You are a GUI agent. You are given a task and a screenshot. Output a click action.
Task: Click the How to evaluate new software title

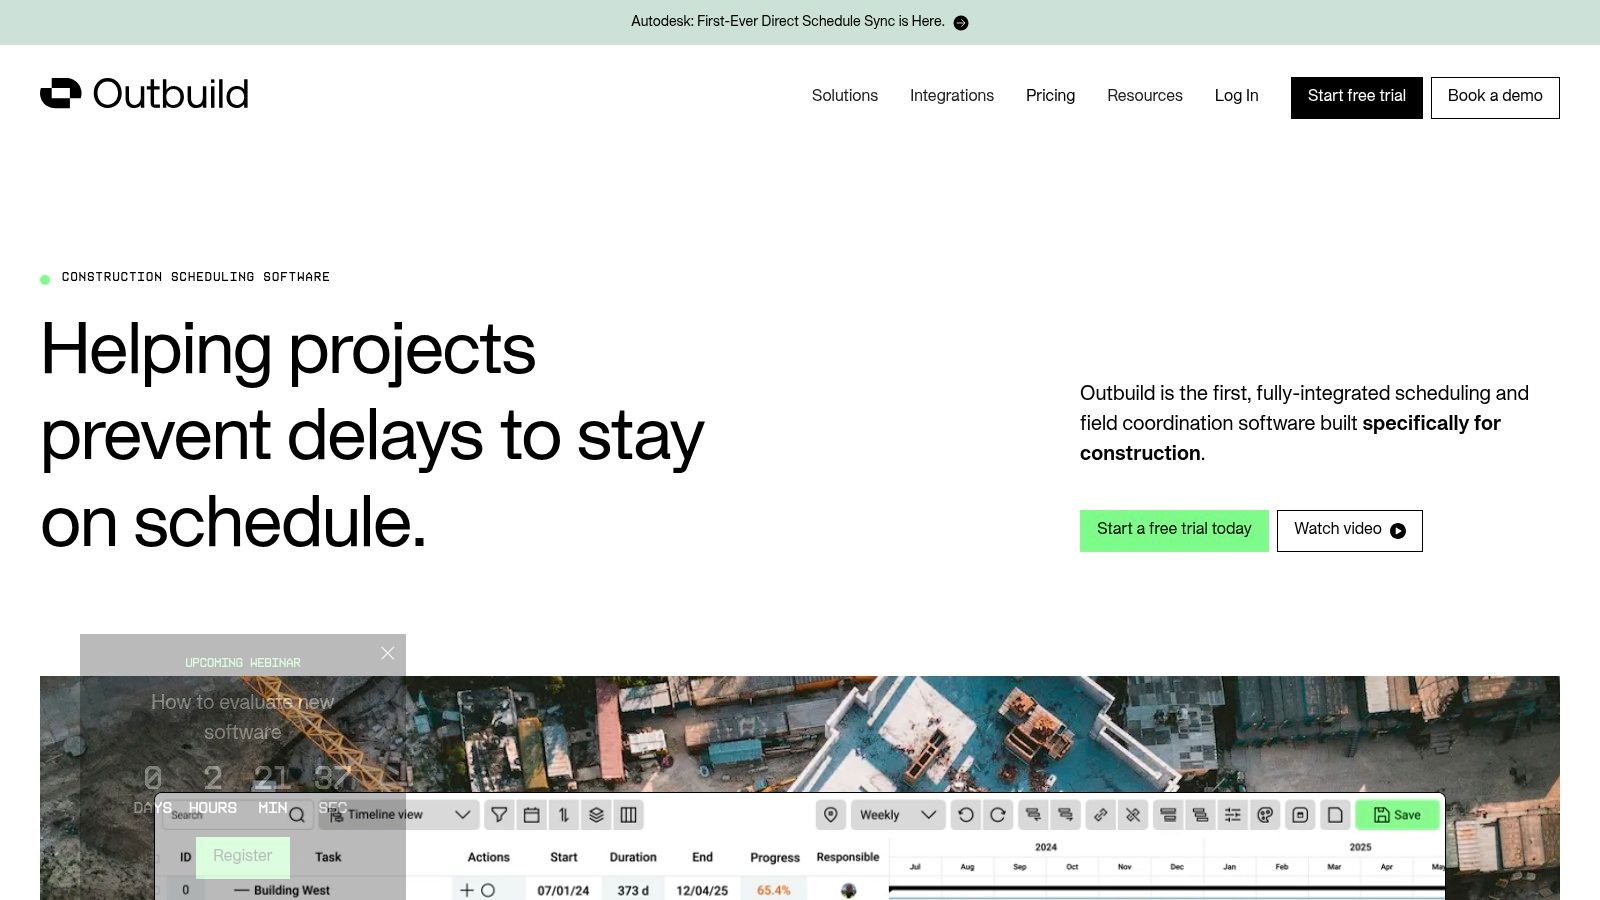point(243,717)
